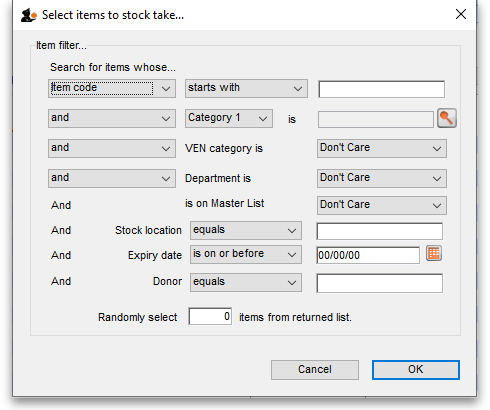Image resolution: width=490 pixels, height=410 pixels.
Task: Expand the is on or before dropdown
Action: point(246,255)
